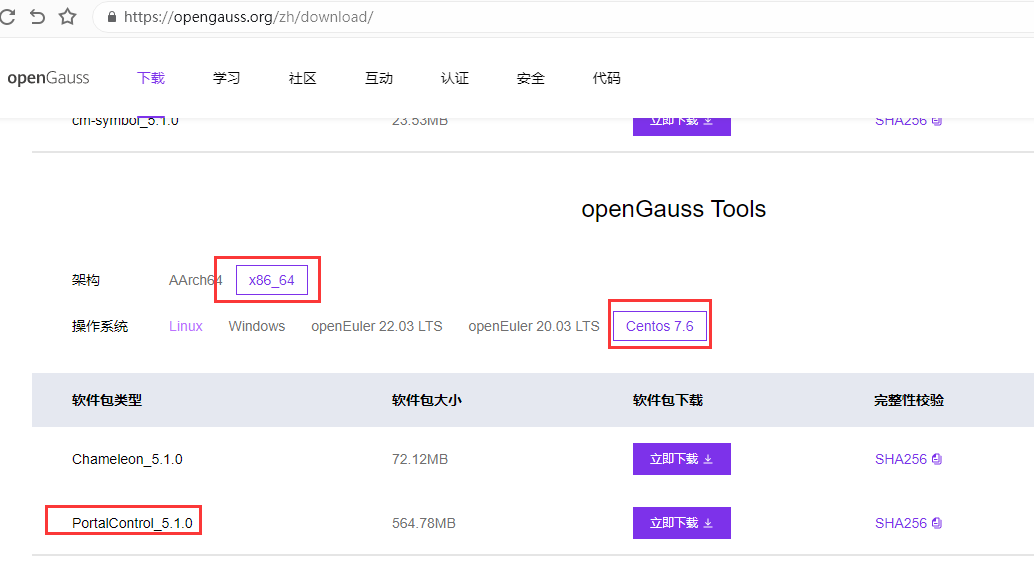Screen dimensions: 1034x579
Task: Open the 下载 navigation menu
Action: (151, 78)
